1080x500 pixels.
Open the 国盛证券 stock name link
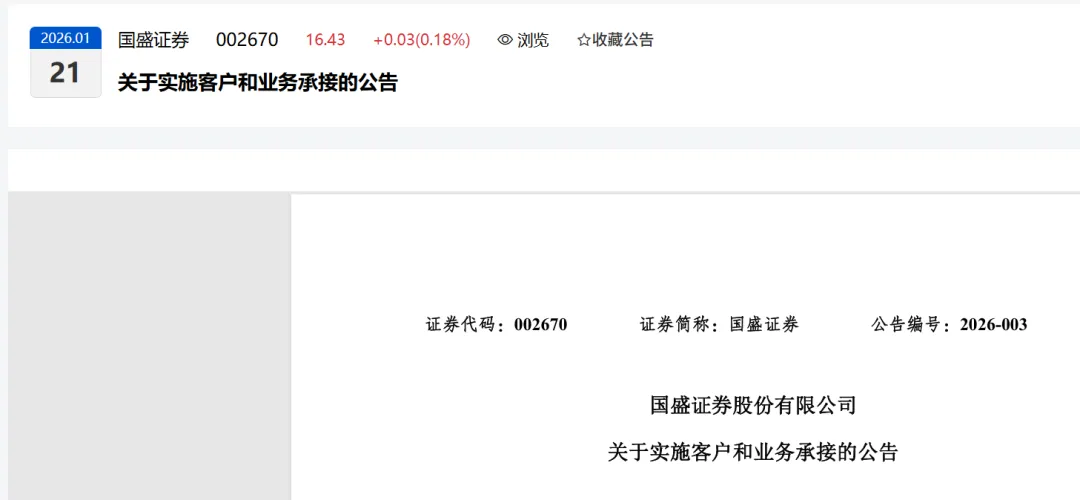(x=154, y=40)
